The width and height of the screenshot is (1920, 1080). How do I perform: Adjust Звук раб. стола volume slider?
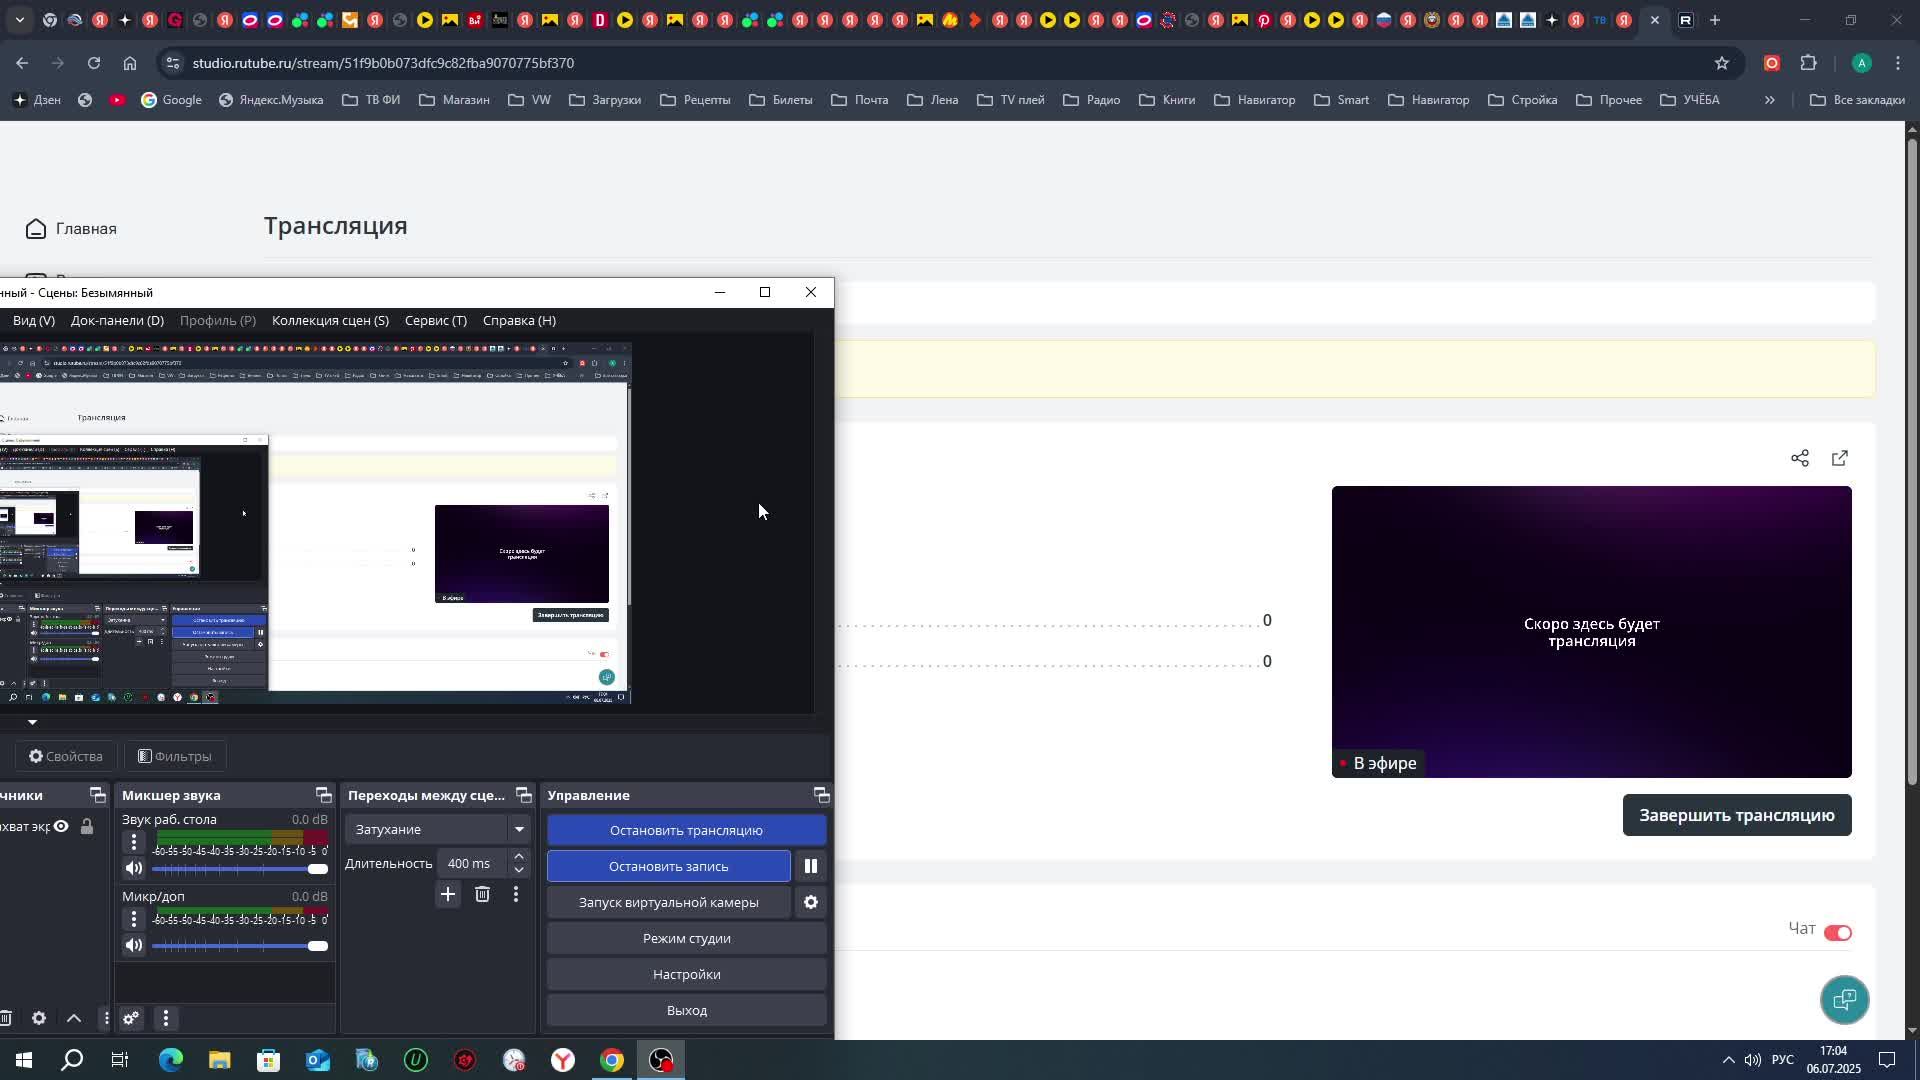coord(240,868)
